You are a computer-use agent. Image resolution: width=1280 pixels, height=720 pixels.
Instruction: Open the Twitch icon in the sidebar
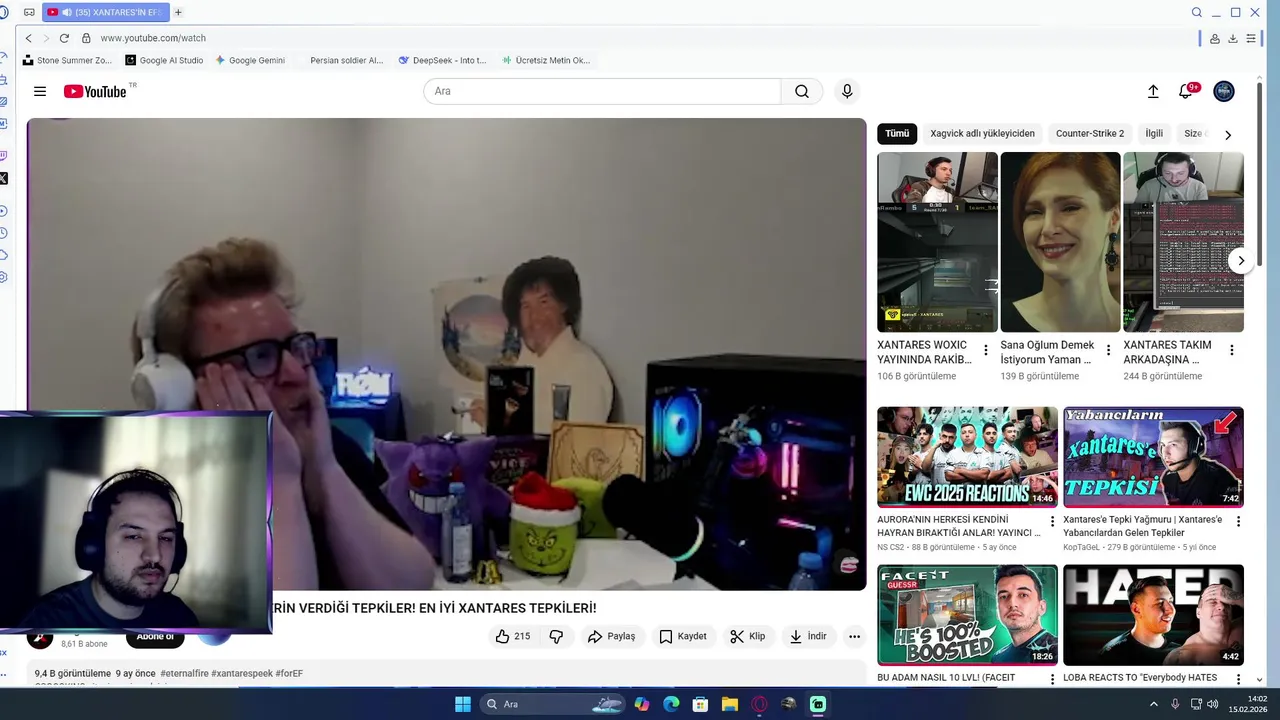tap(4, 155)
